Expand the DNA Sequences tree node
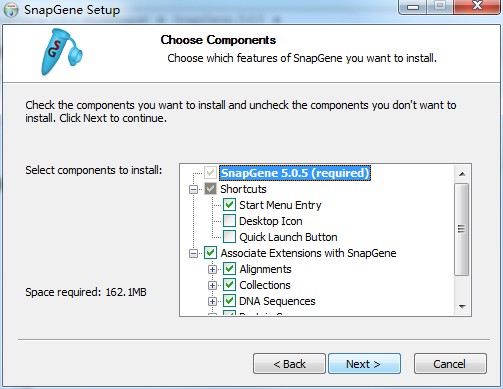This screenshot has height=389, width=503. pos(212,301)
